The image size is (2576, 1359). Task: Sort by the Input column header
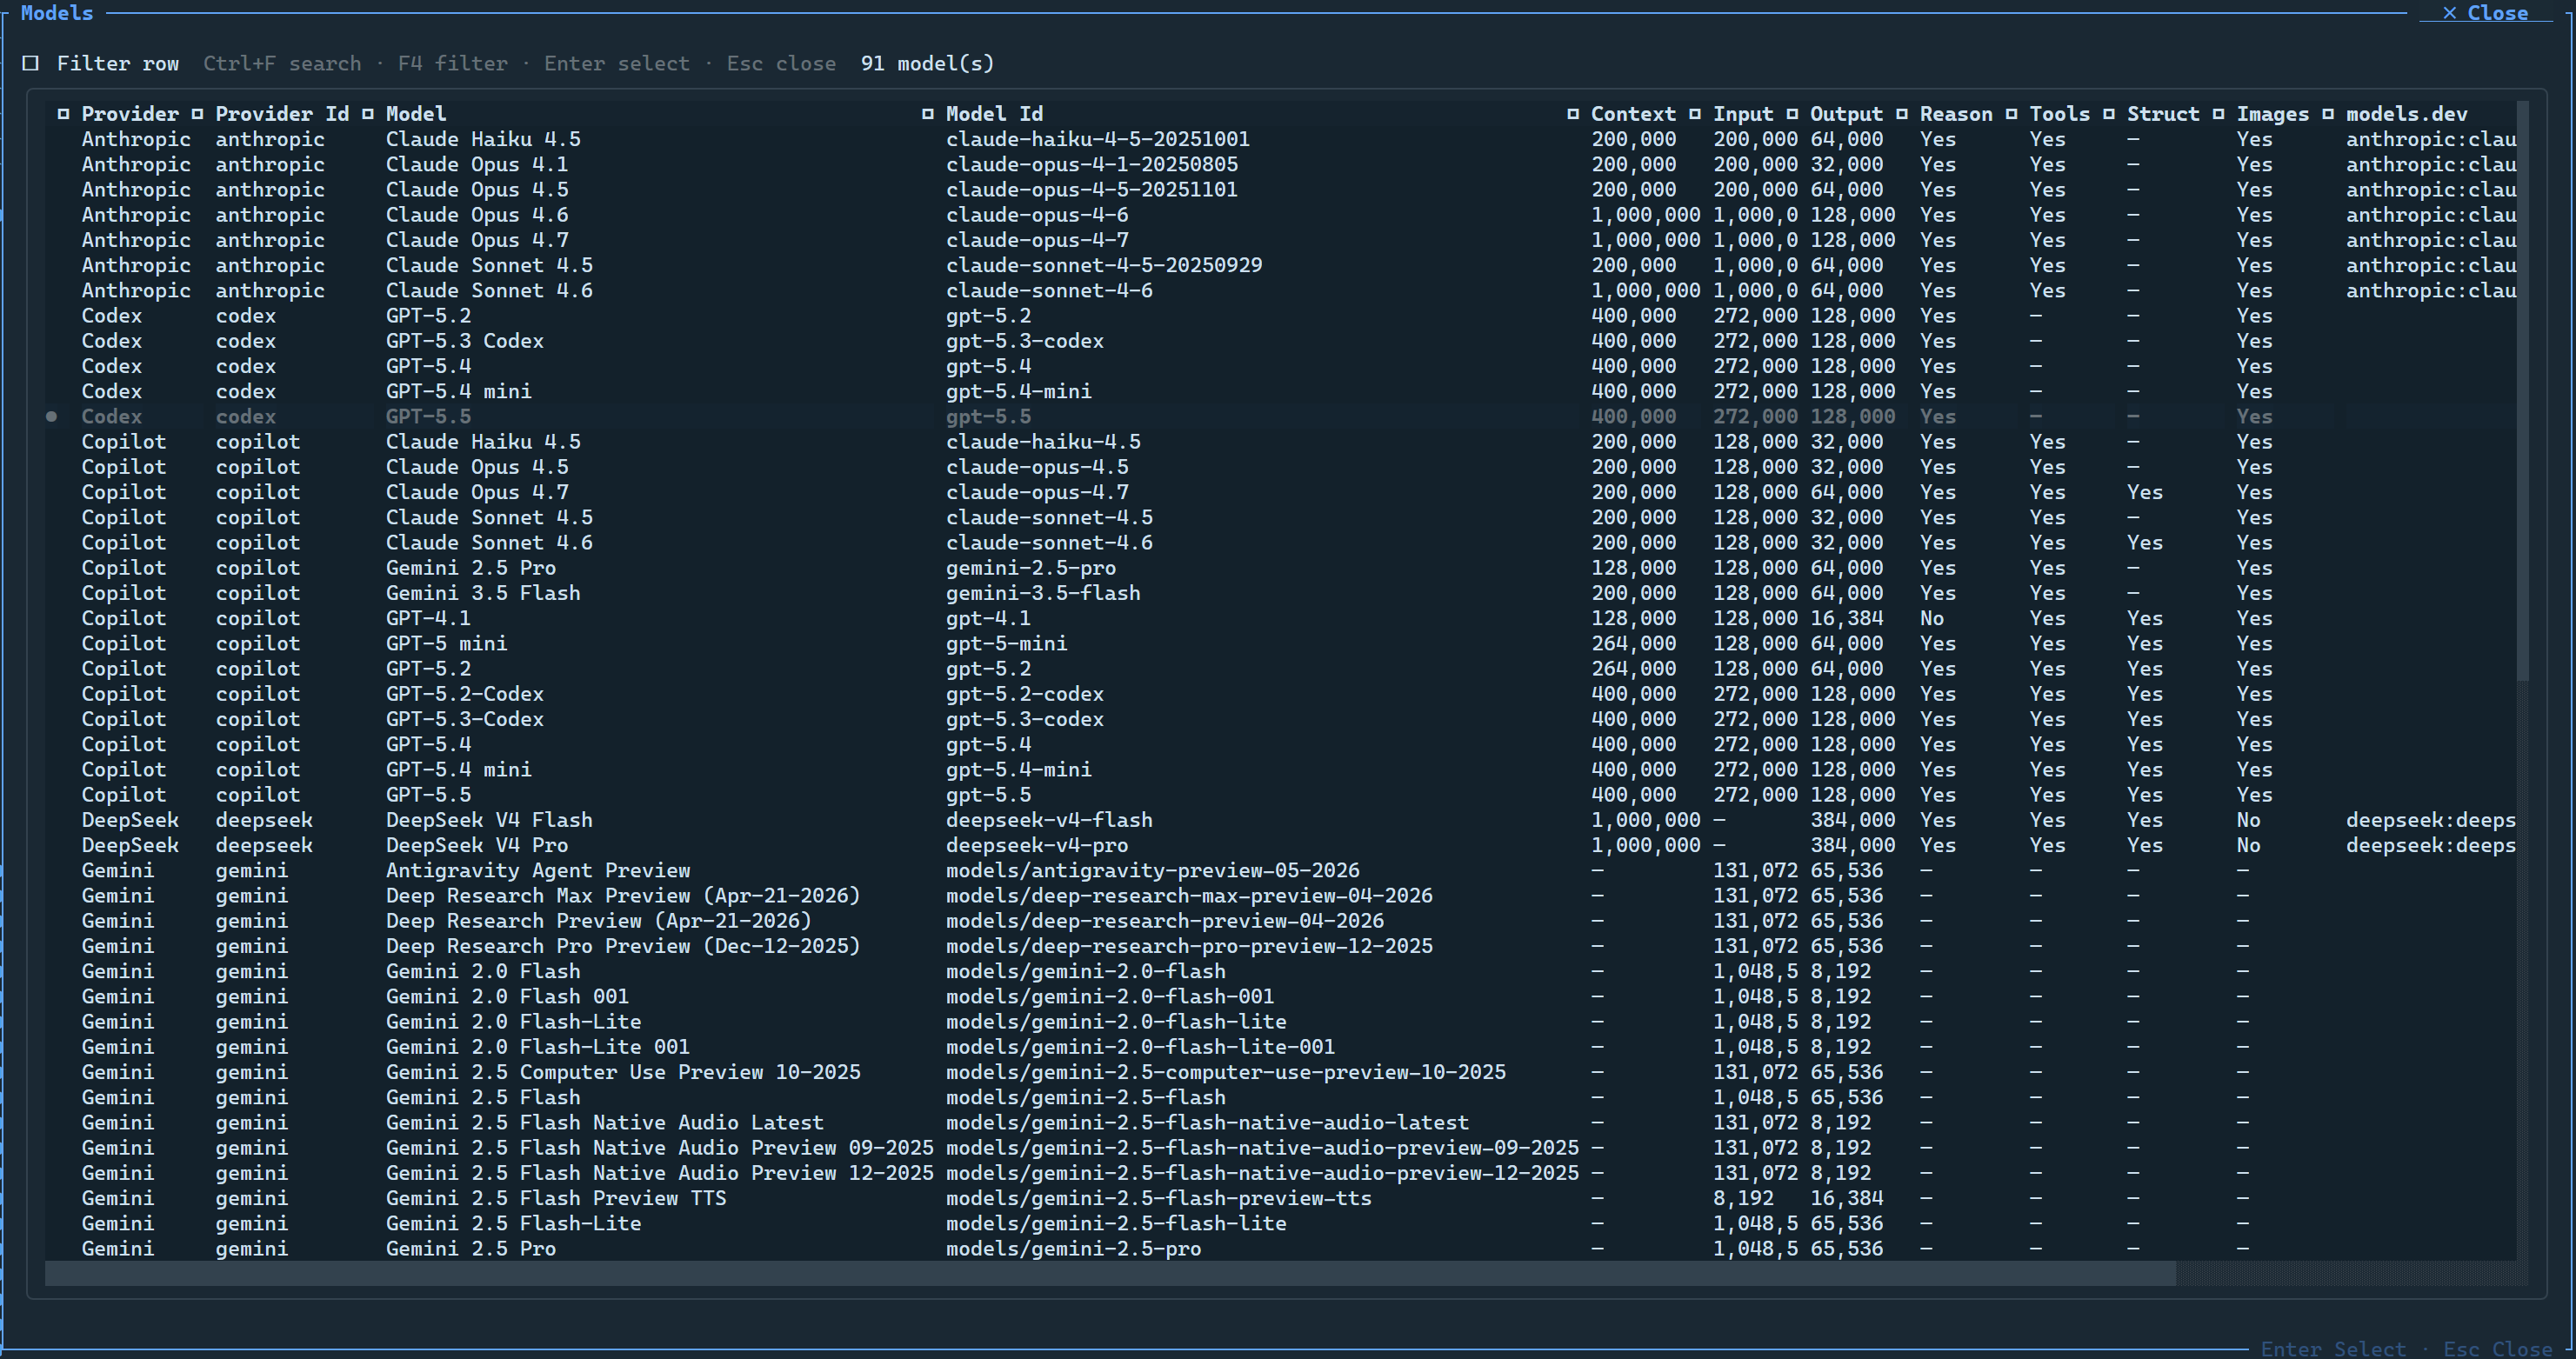(1743, 114)
